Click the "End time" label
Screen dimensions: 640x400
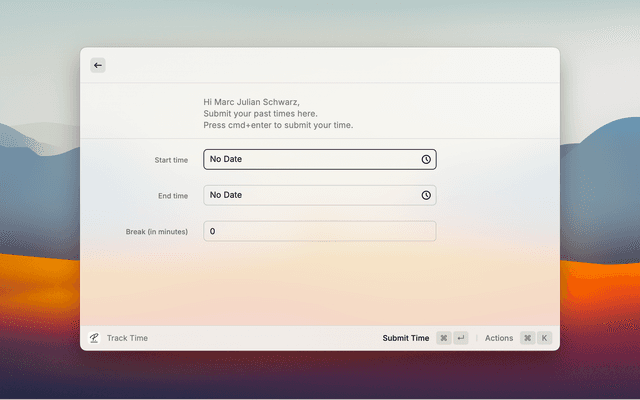[x=172, y=196]
